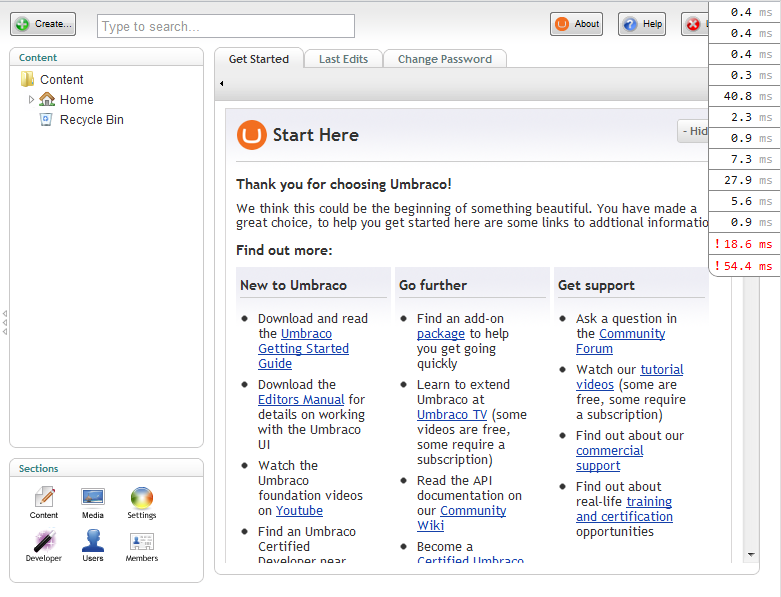
Task: Switch to the Last Edits tab
Action: click(343, 59)
